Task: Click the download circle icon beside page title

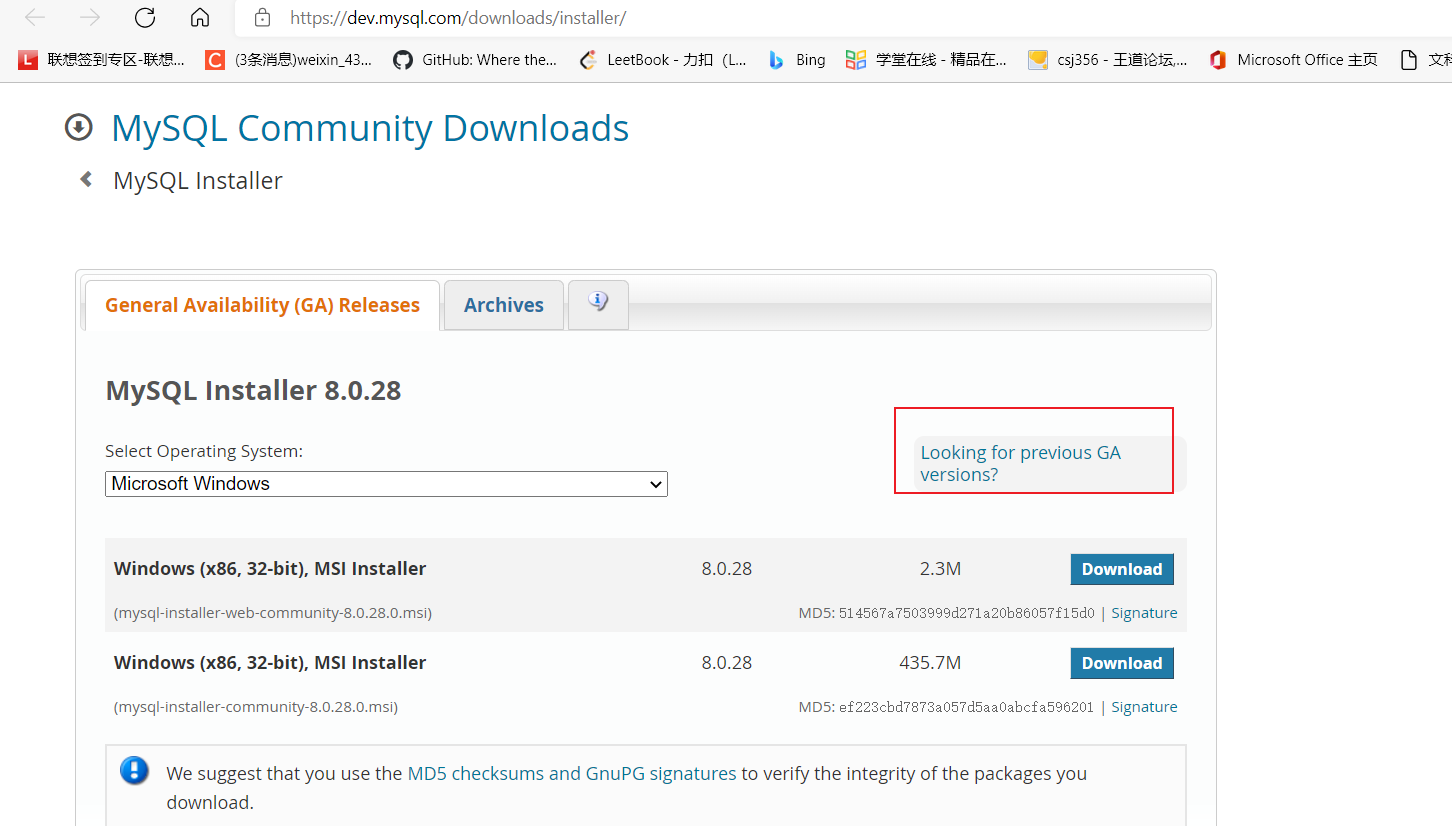Action: (x=78, y=127)
